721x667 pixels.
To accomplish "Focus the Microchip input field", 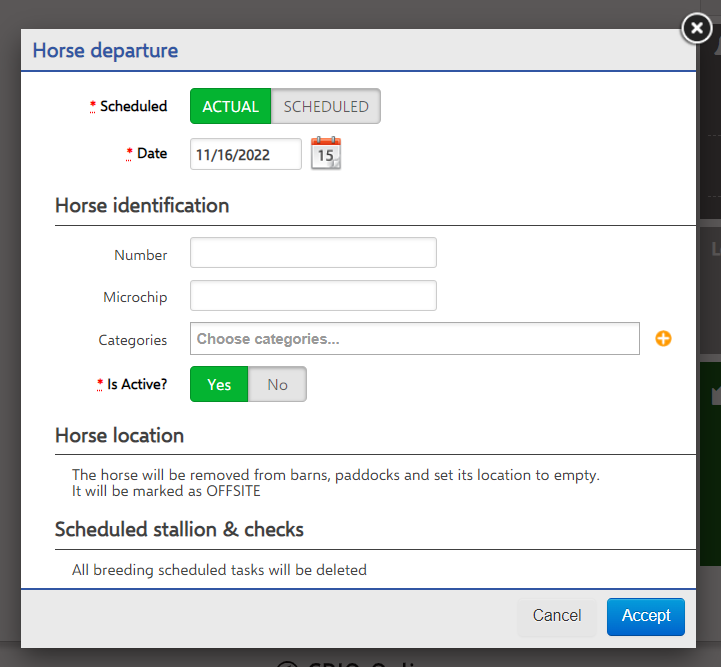I will (313, 296).
